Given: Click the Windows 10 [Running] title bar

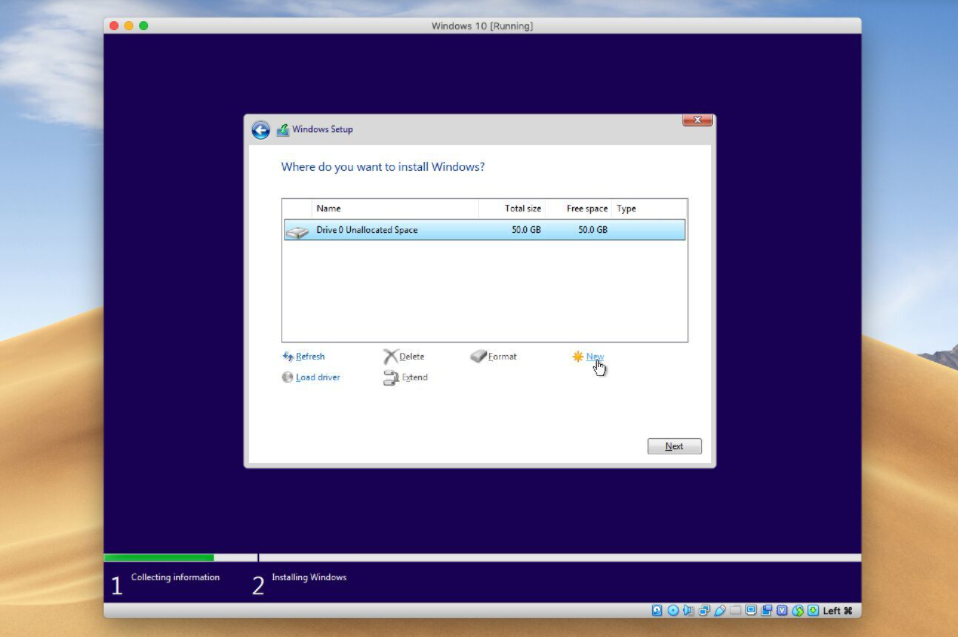Looking at the screenshot, I should coord(482,26).
